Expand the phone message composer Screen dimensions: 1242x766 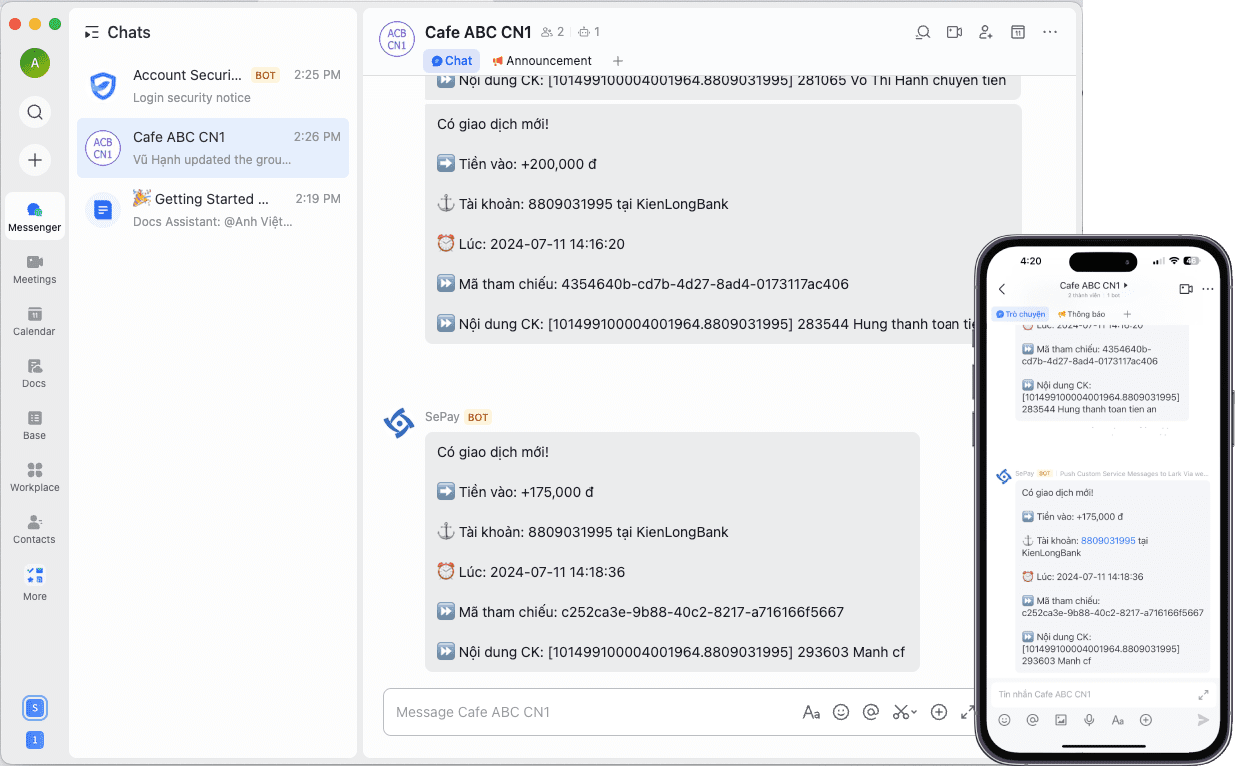[x=1203, y=694]
